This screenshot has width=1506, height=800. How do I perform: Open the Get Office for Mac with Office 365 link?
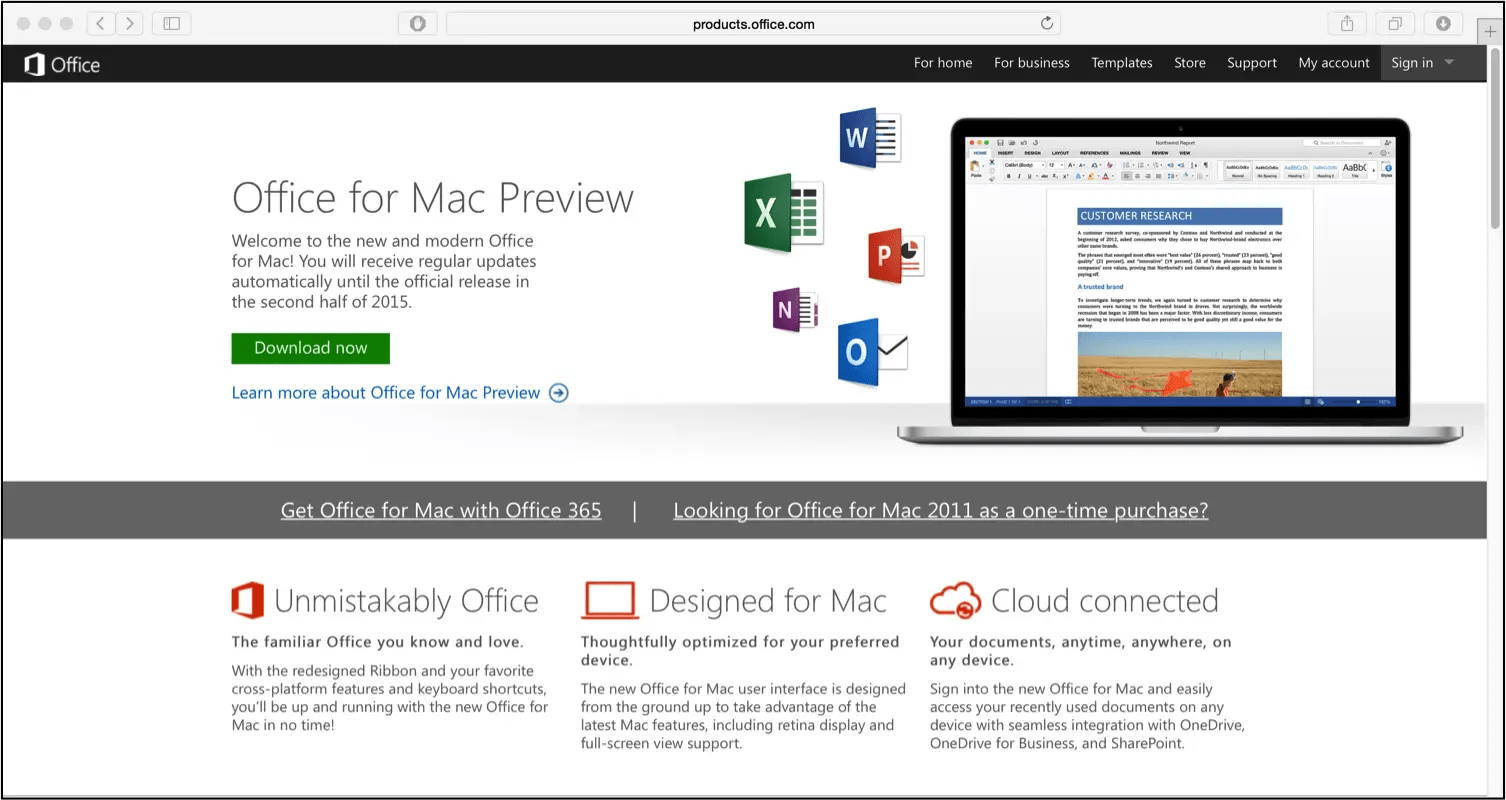point(441,511)
